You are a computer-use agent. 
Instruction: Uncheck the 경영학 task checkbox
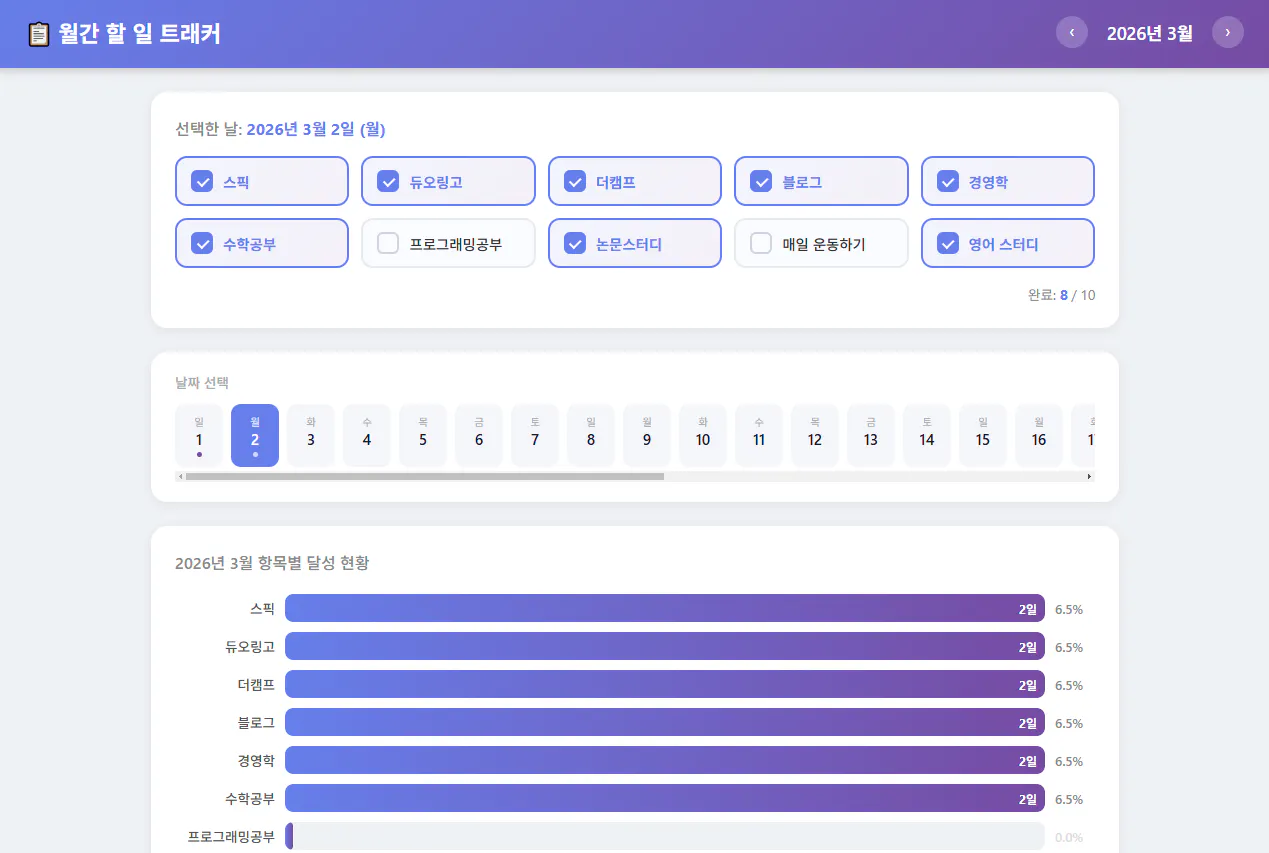[x=948, y=181]
